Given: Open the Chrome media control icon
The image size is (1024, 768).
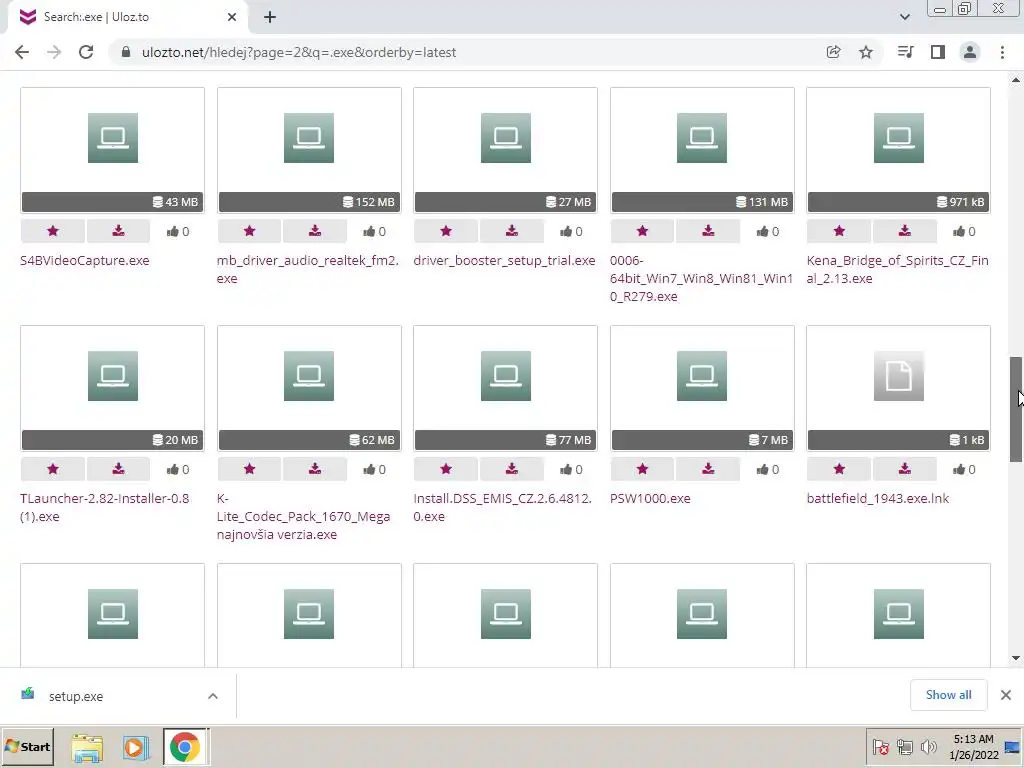Looking at the screenshot, I should point(905,52).
